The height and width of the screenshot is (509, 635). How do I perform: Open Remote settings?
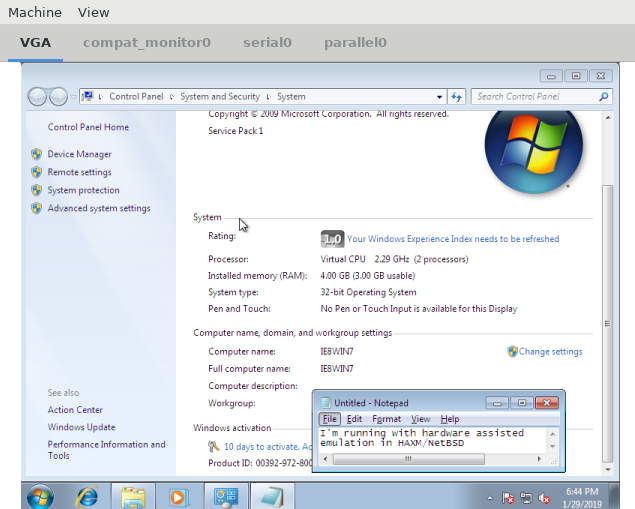[79, 172]
